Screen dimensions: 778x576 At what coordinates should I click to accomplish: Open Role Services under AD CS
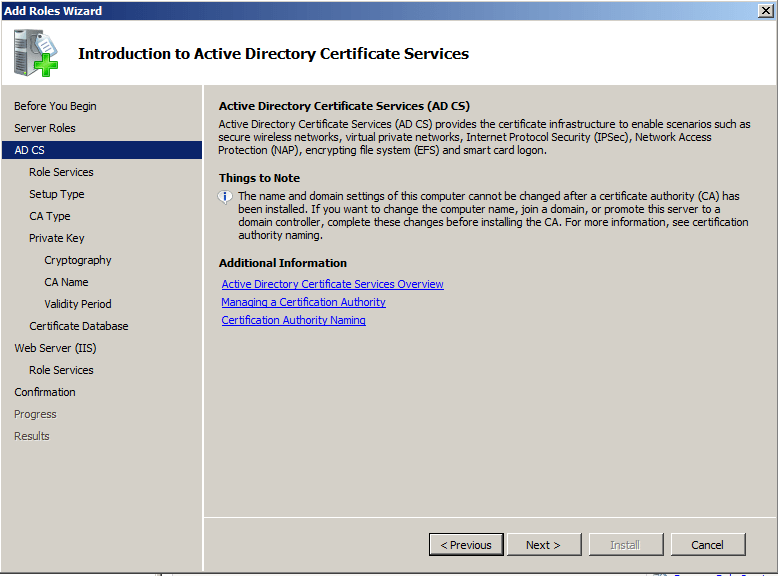click(x=61, y=172)
